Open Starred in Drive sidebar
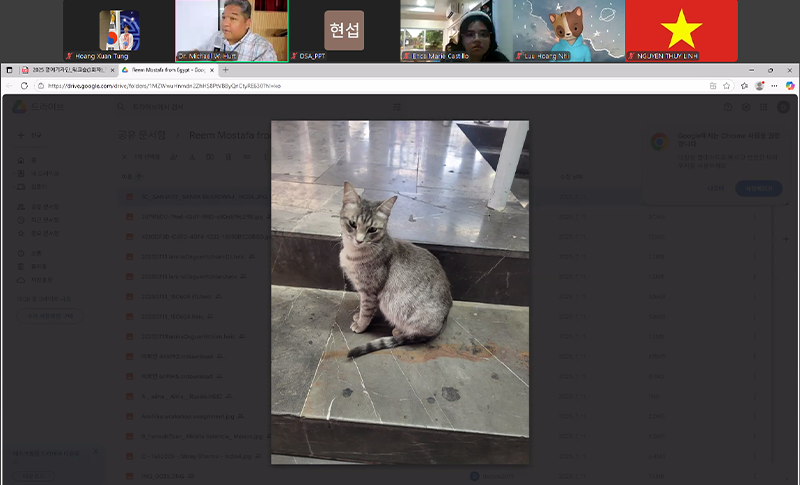The width and height of the screenshot is (800, 485). (38, 233)
